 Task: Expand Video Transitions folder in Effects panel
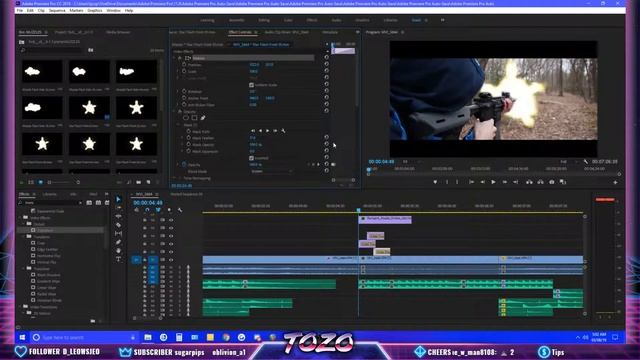[20, 307]
